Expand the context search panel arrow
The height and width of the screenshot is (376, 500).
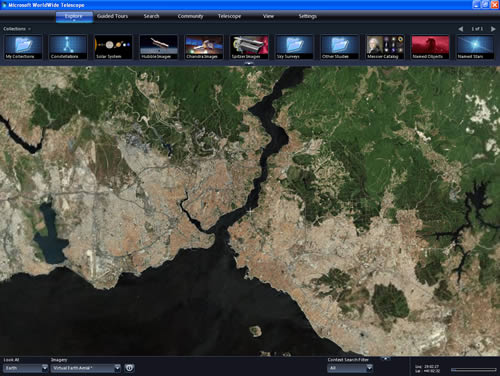[386, 359]
